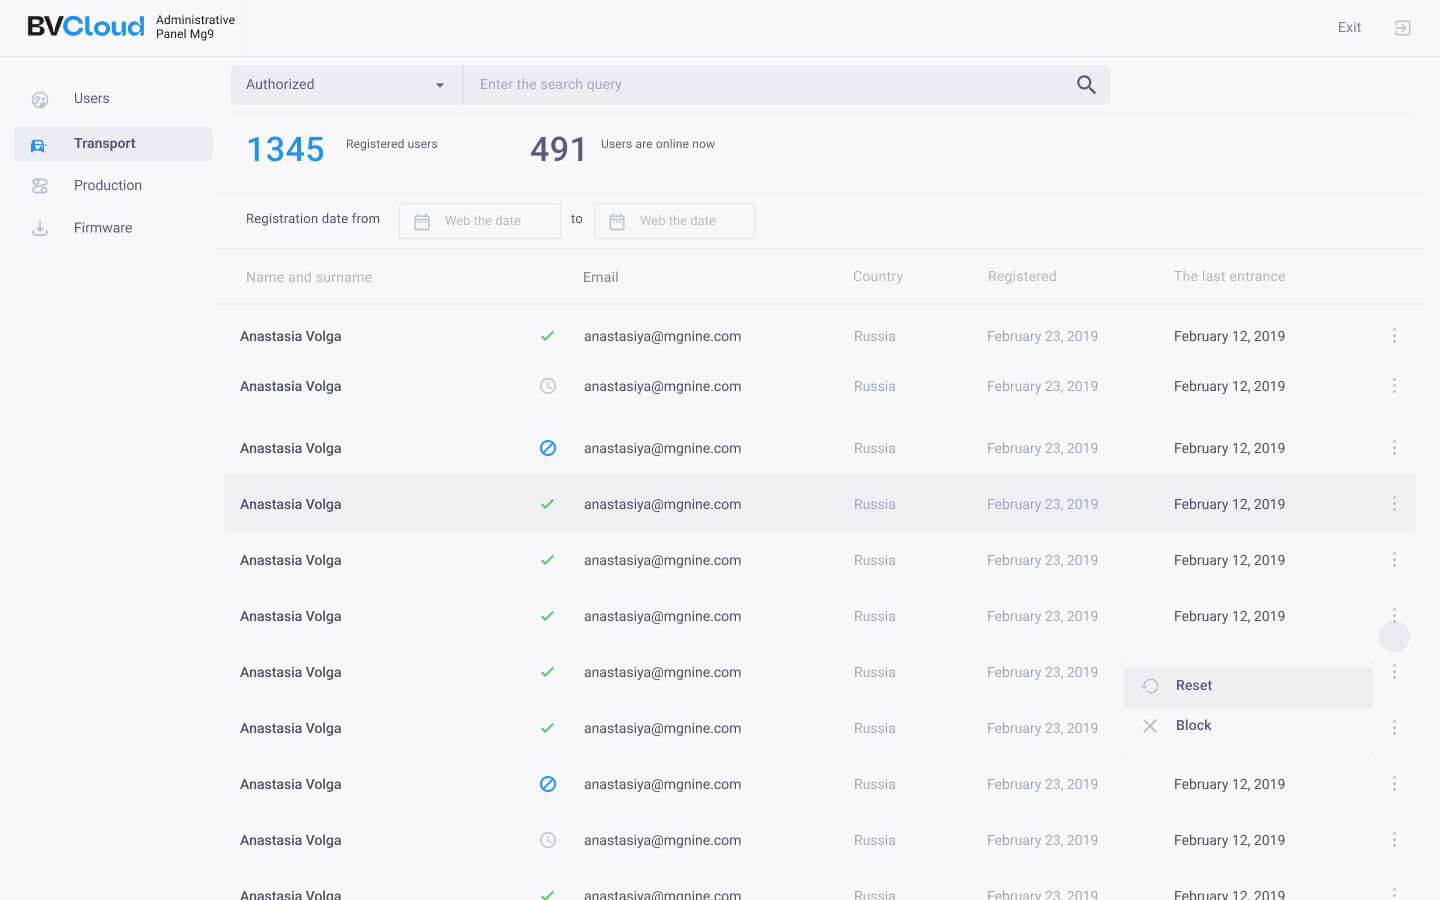Screen dimensions: 1440x900
Task: Click the Firmware download icon
Action: coord(40,229)
